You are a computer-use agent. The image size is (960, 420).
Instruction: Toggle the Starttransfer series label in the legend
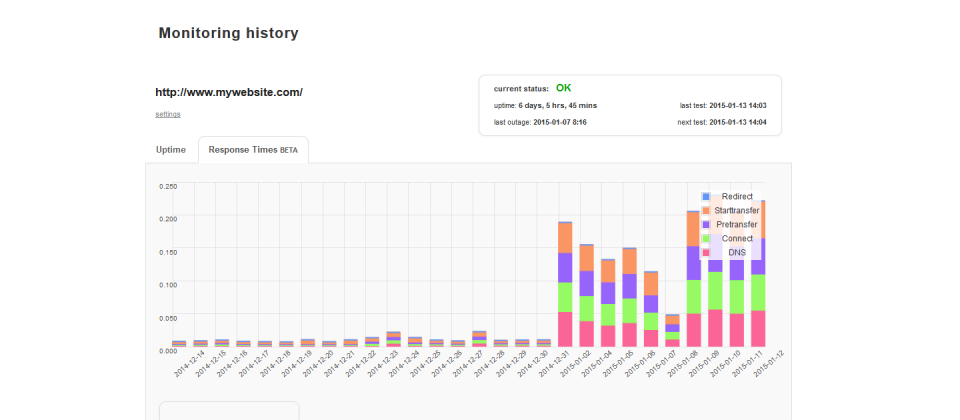737,211
